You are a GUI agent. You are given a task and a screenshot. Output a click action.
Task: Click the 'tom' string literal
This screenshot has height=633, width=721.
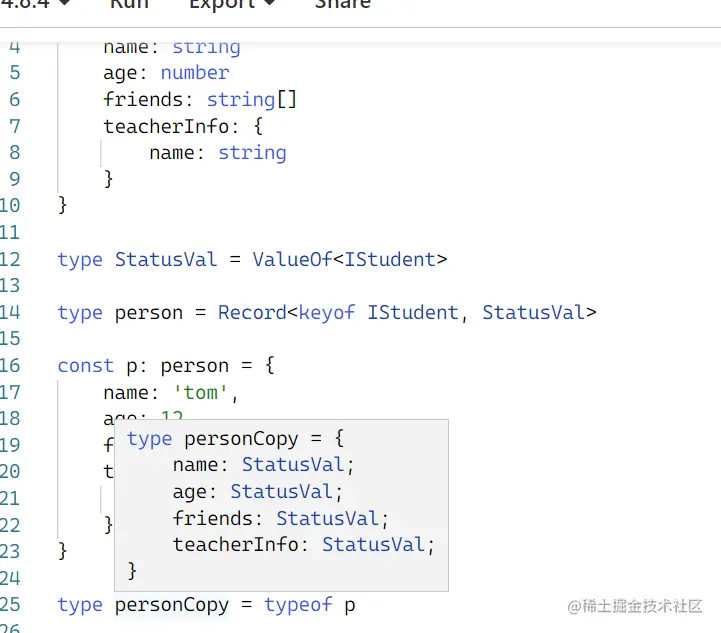[205, 392]
